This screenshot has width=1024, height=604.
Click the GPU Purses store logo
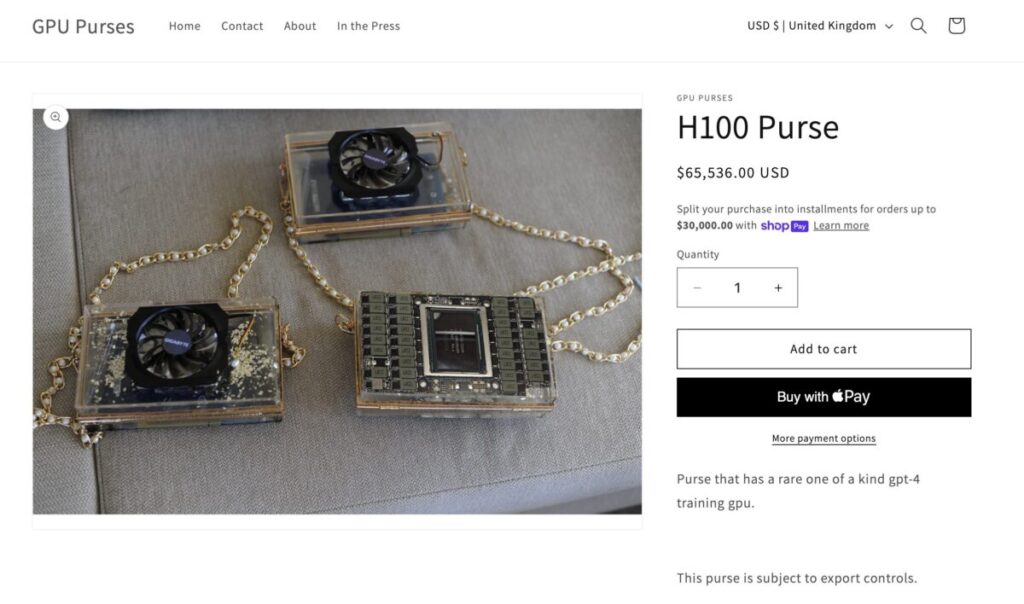(x=83, y=26)
